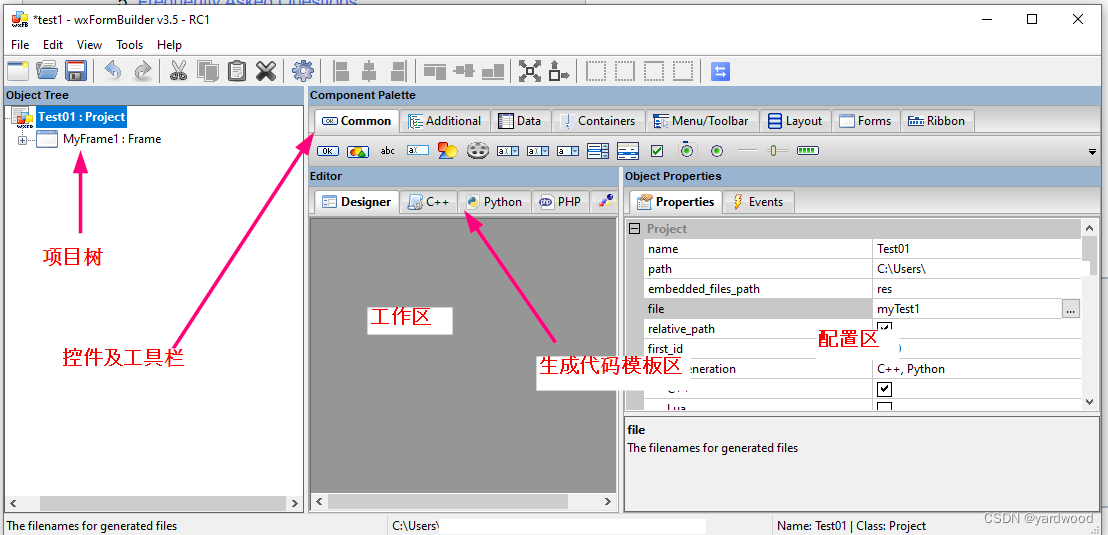The image size is (1108, 535).
Task: Open the Edit menu
Action: [x=53, y=45]
